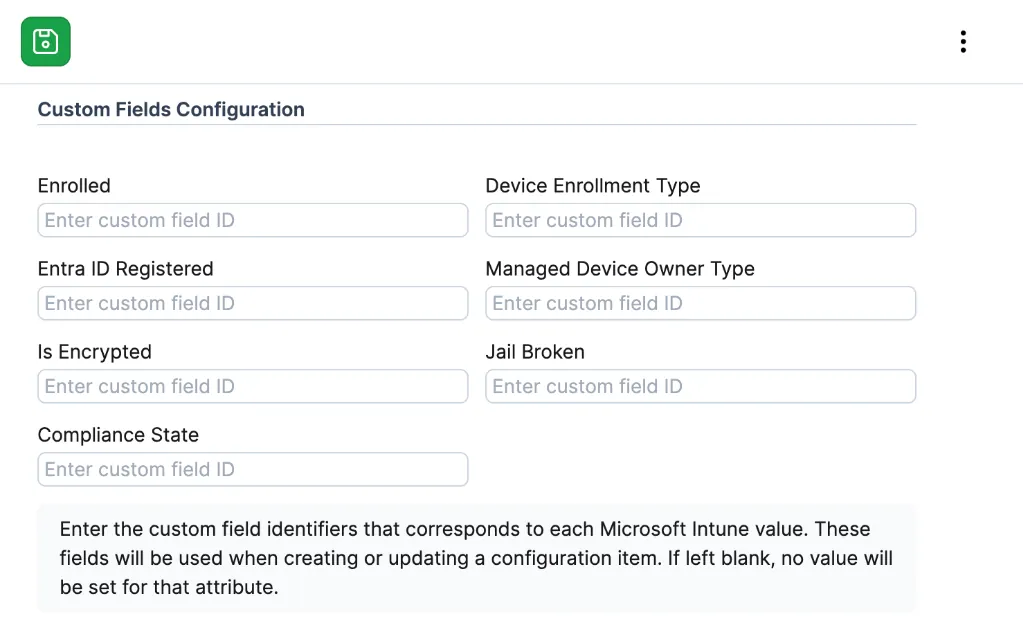Viewport: 1023px width, 623px height.
Task: Click the divider line under the section heading
Action: coord(476,125)
